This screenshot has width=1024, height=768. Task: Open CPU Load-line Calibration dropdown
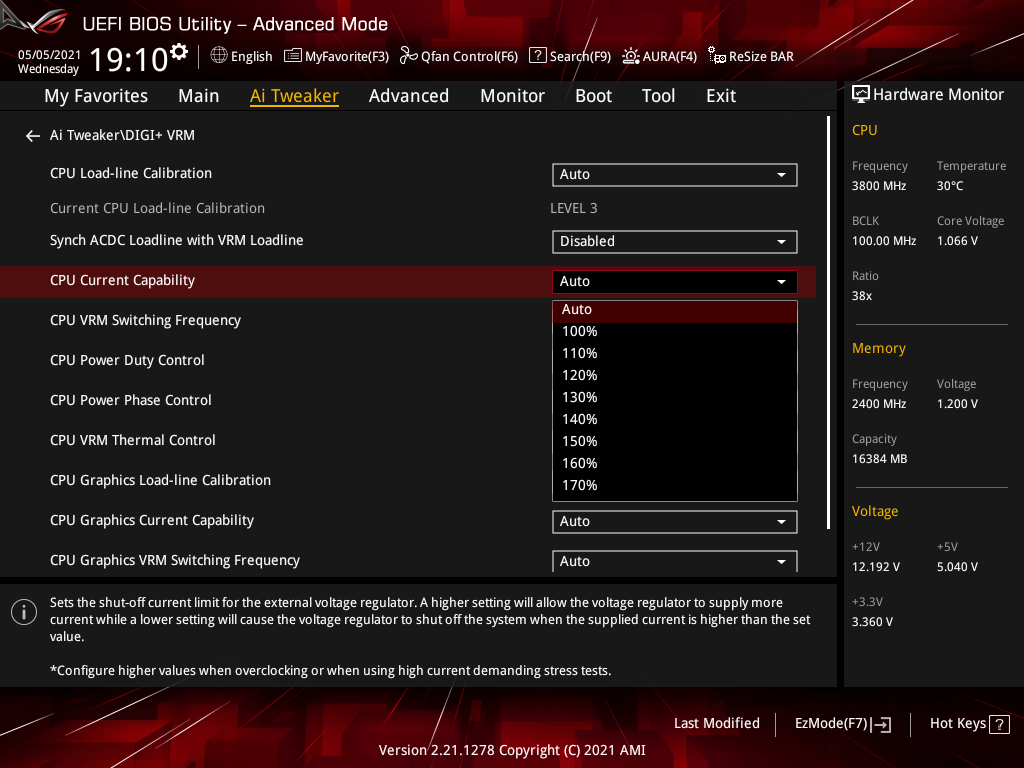tap(675, 174)
